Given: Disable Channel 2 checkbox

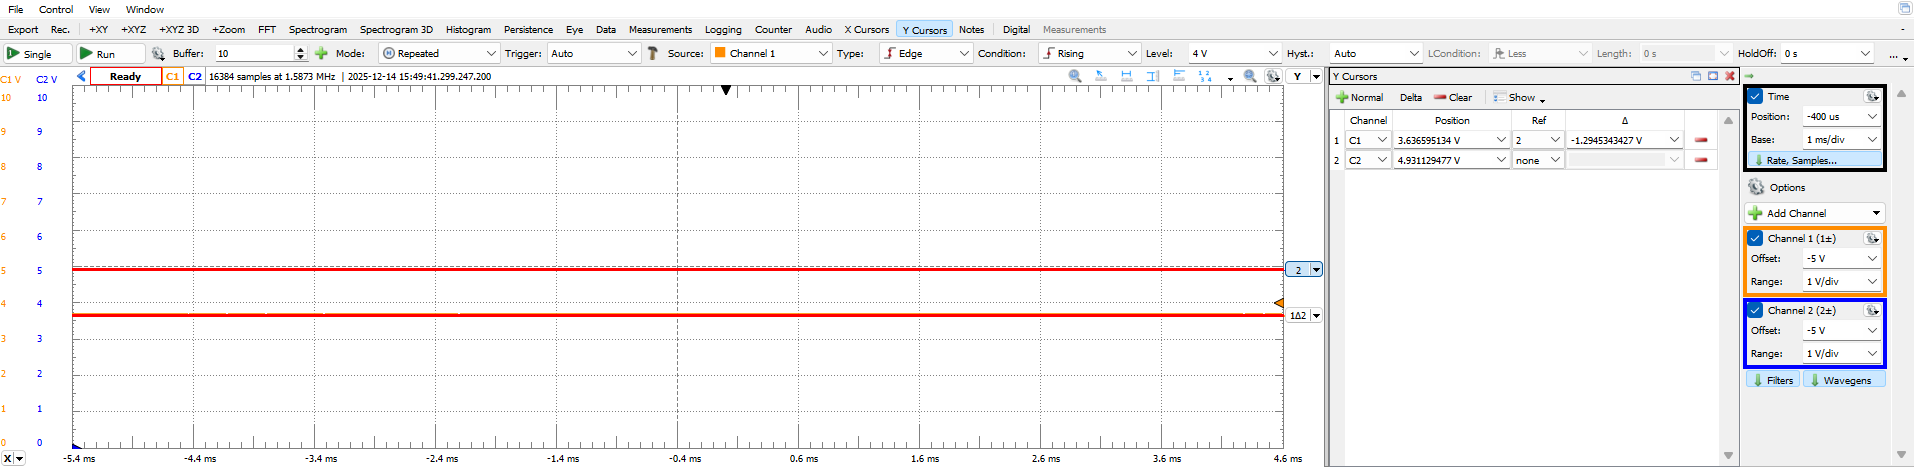Looking at the screenshot, I should (1755, 311).
